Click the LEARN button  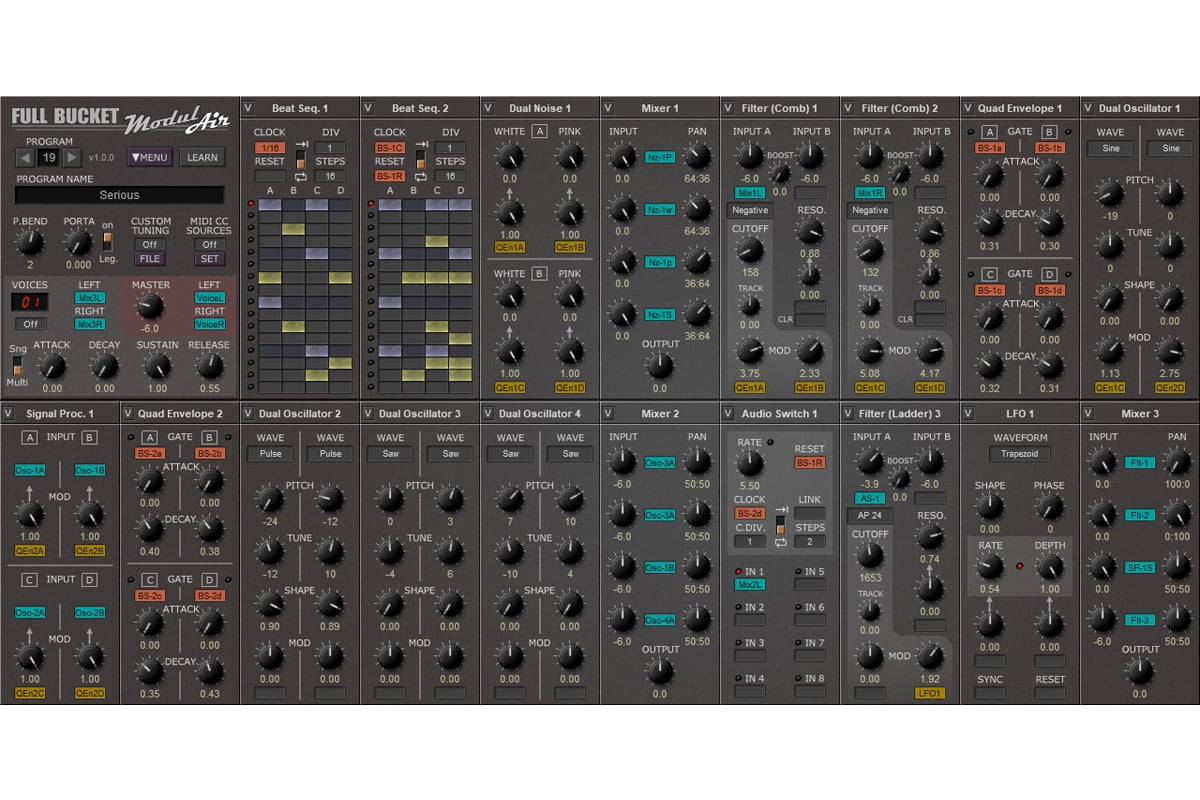(202, 157)
